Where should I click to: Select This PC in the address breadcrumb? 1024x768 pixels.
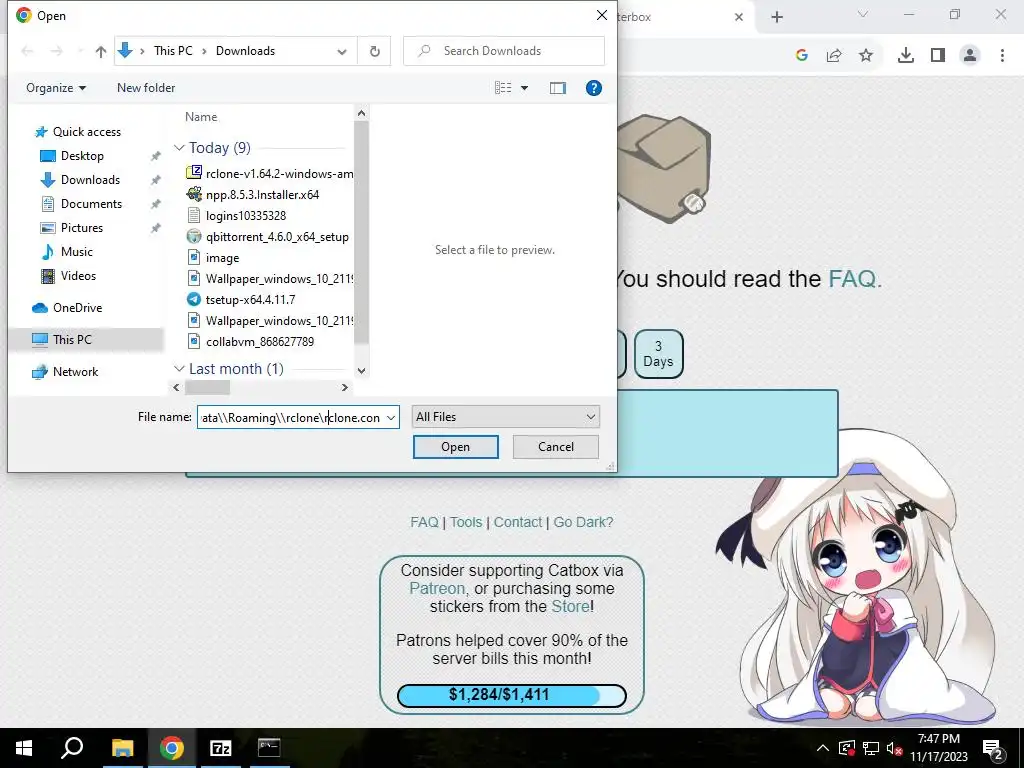coord(173,51)
